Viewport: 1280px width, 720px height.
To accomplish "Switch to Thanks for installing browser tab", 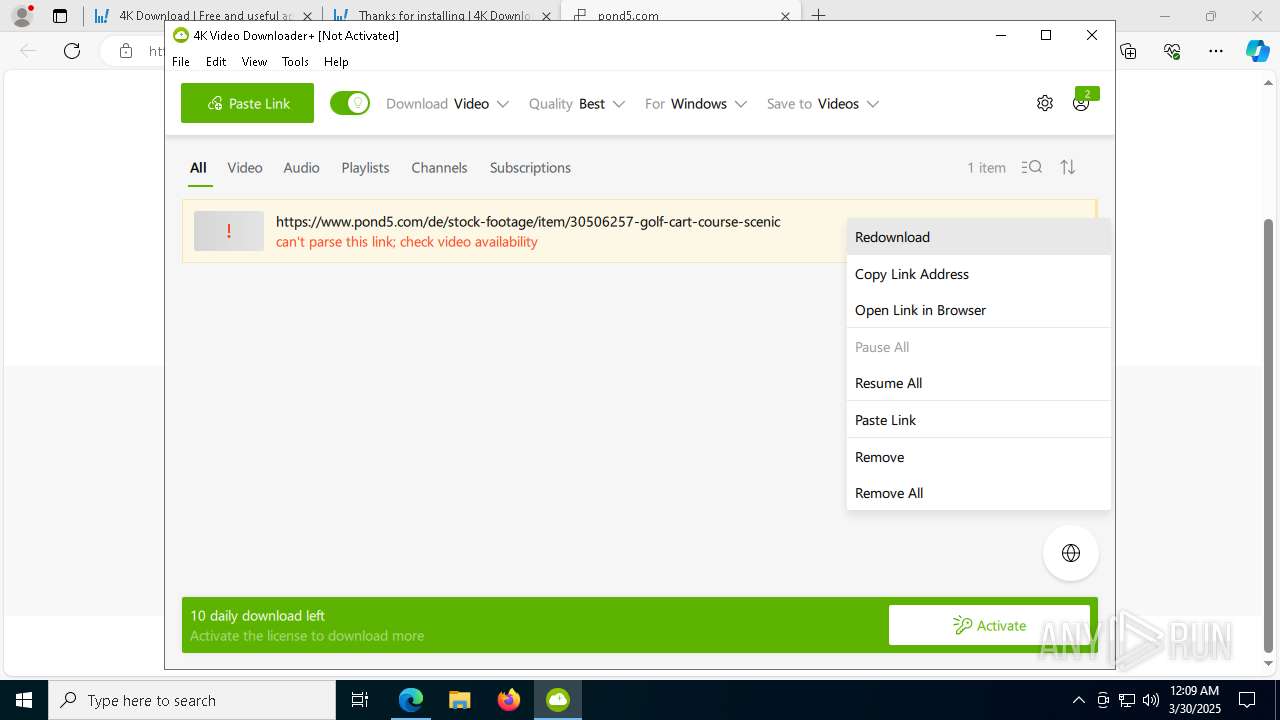I will pos(440,15).
